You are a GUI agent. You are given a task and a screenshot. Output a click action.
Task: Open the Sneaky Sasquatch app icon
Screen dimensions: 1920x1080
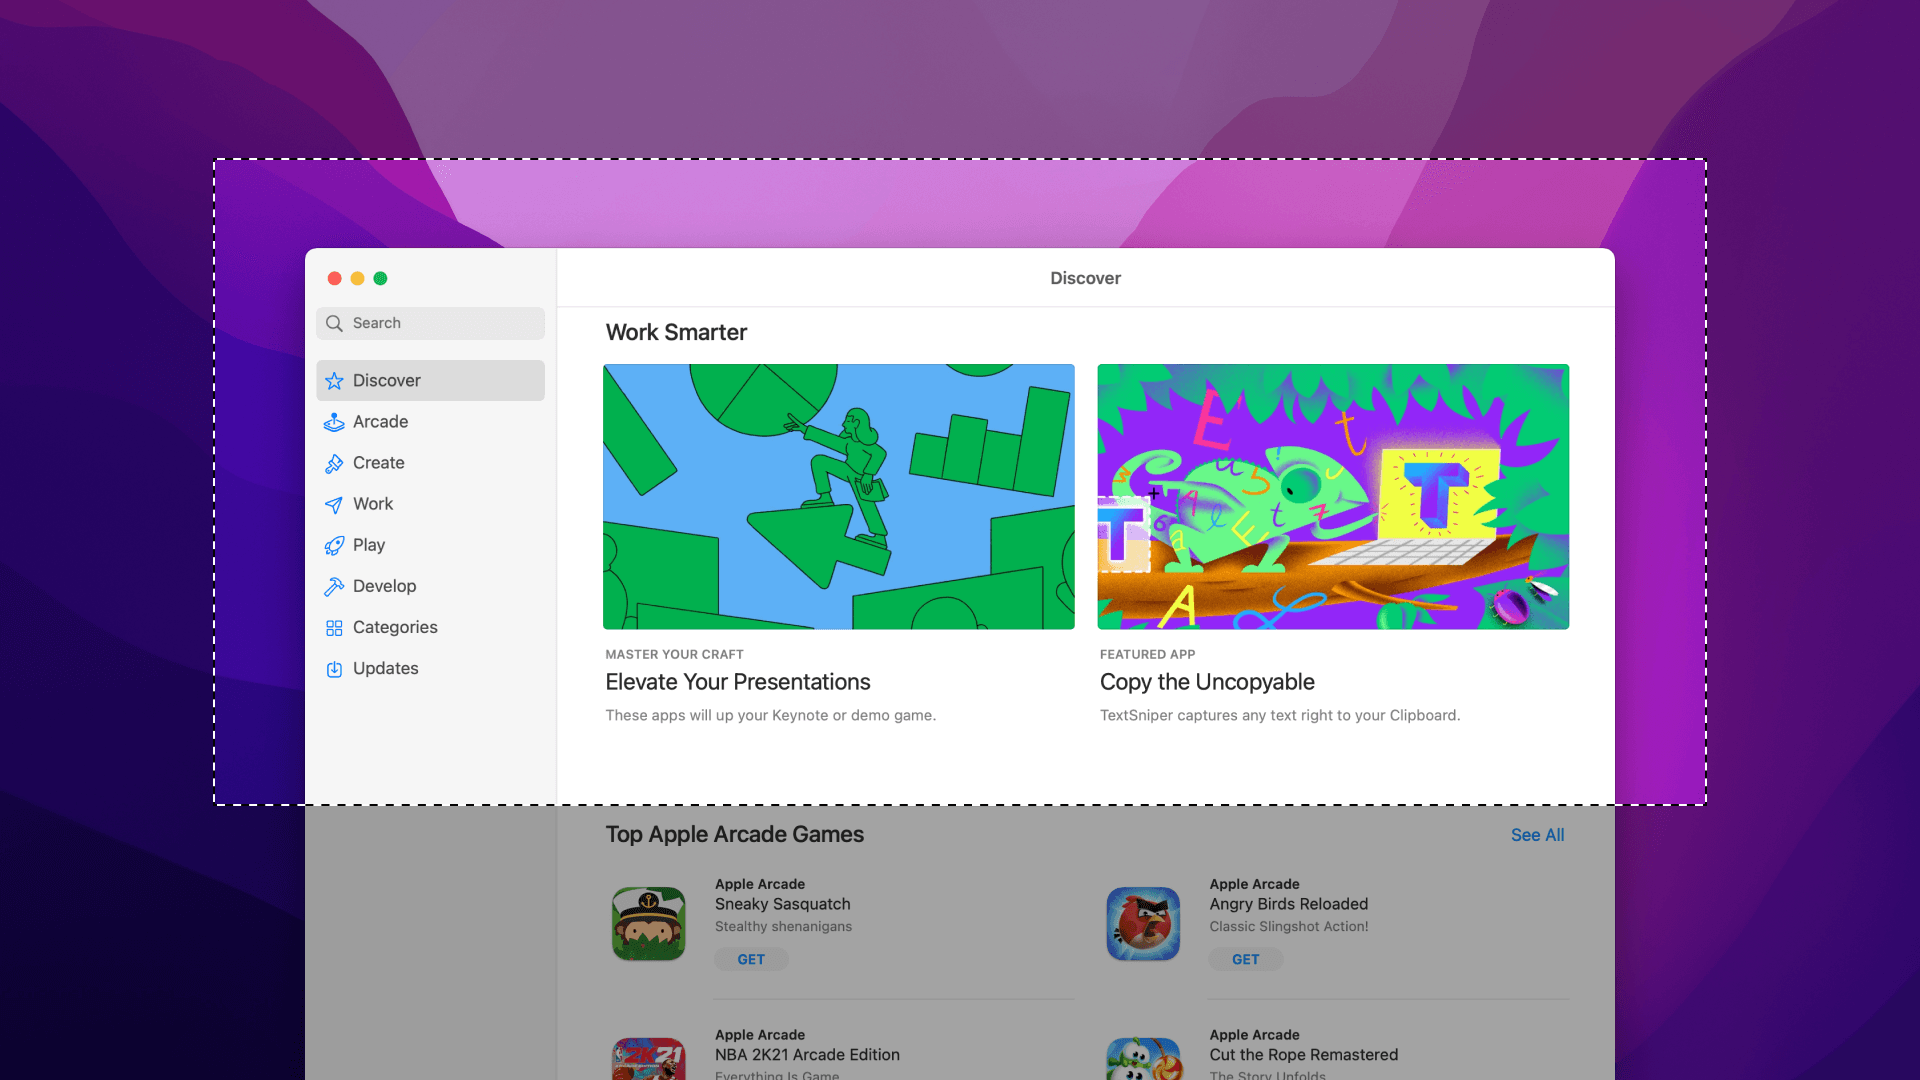point(649,923)
